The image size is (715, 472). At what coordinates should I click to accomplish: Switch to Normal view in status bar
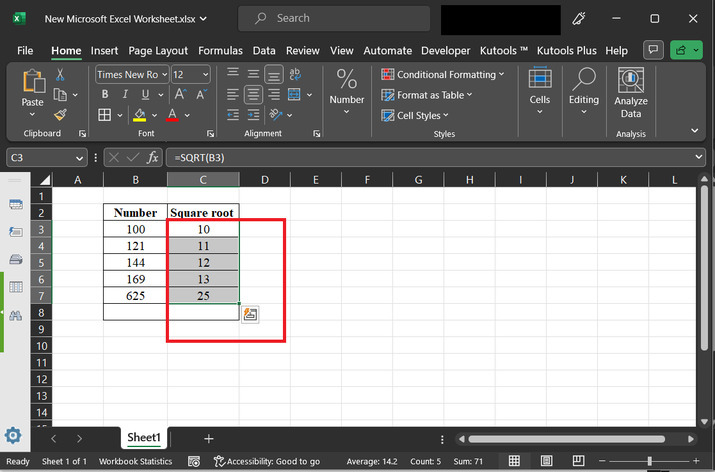point(514,461)
